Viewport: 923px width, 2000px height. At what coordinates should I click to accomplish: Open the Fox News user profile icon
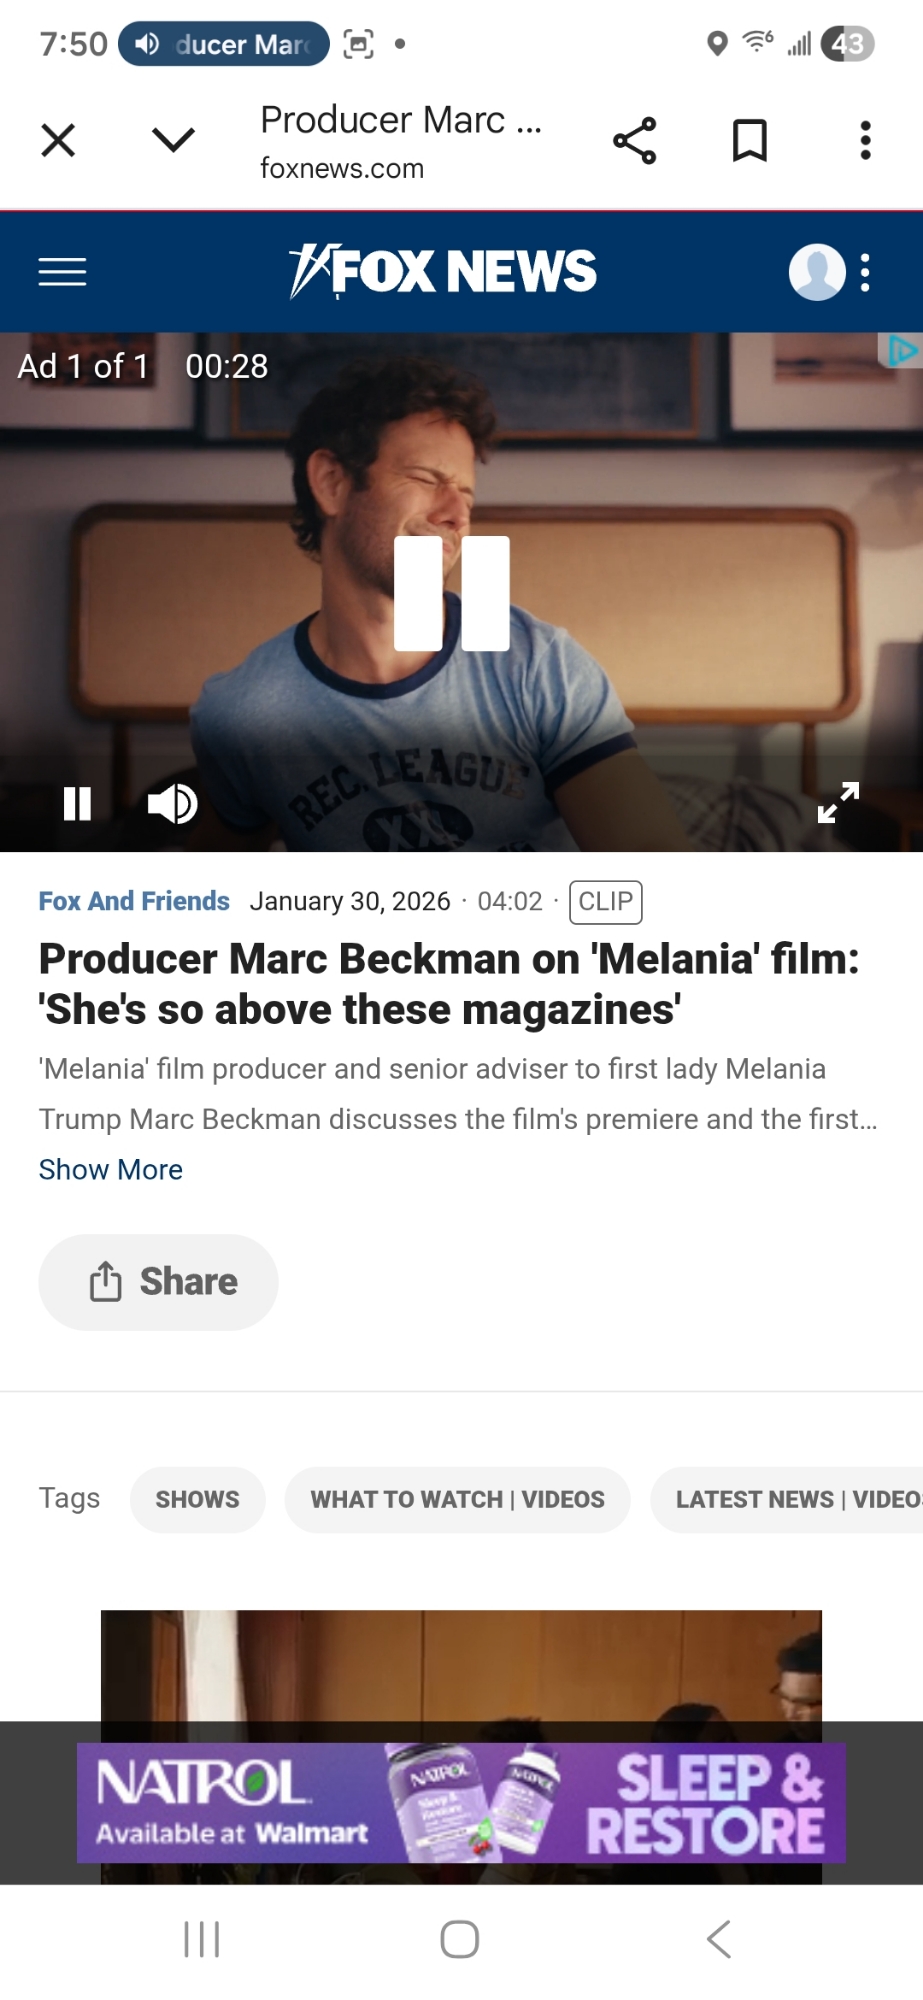[x=817, y=272]
